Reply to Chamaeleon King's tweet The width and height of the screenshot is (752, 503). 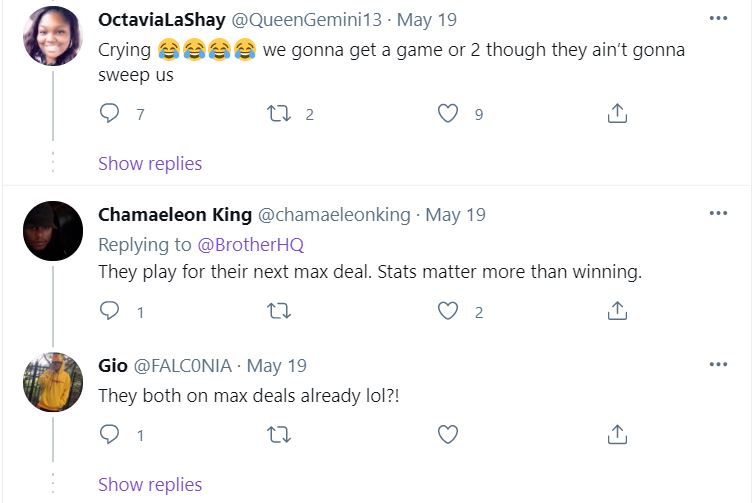pos(110,312)
